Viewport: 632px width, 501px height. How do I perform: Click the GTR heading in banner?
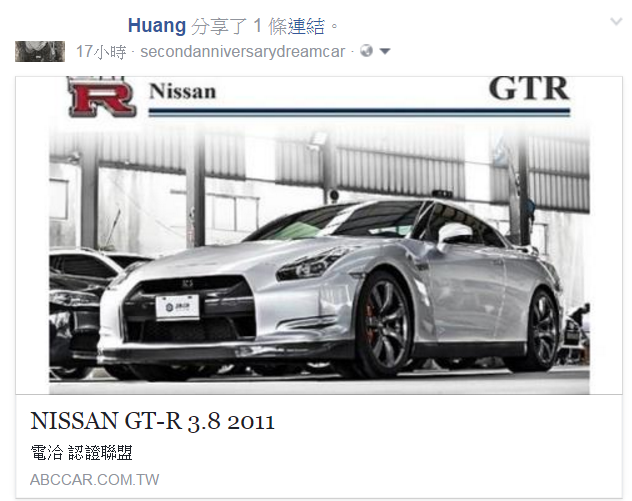coord(529,89)
